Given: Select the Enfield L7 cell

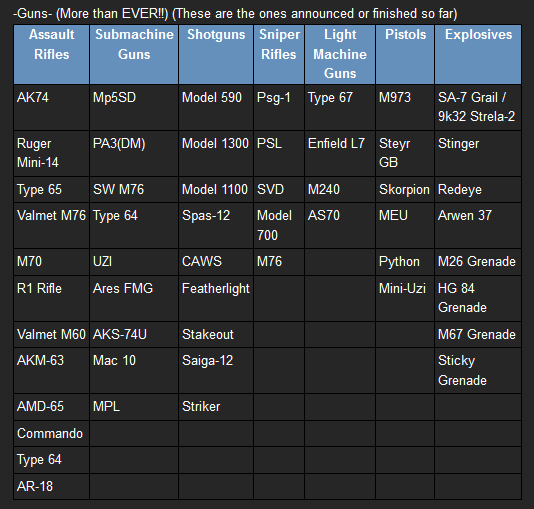Looking at the screenshot, I should point(340,153).
